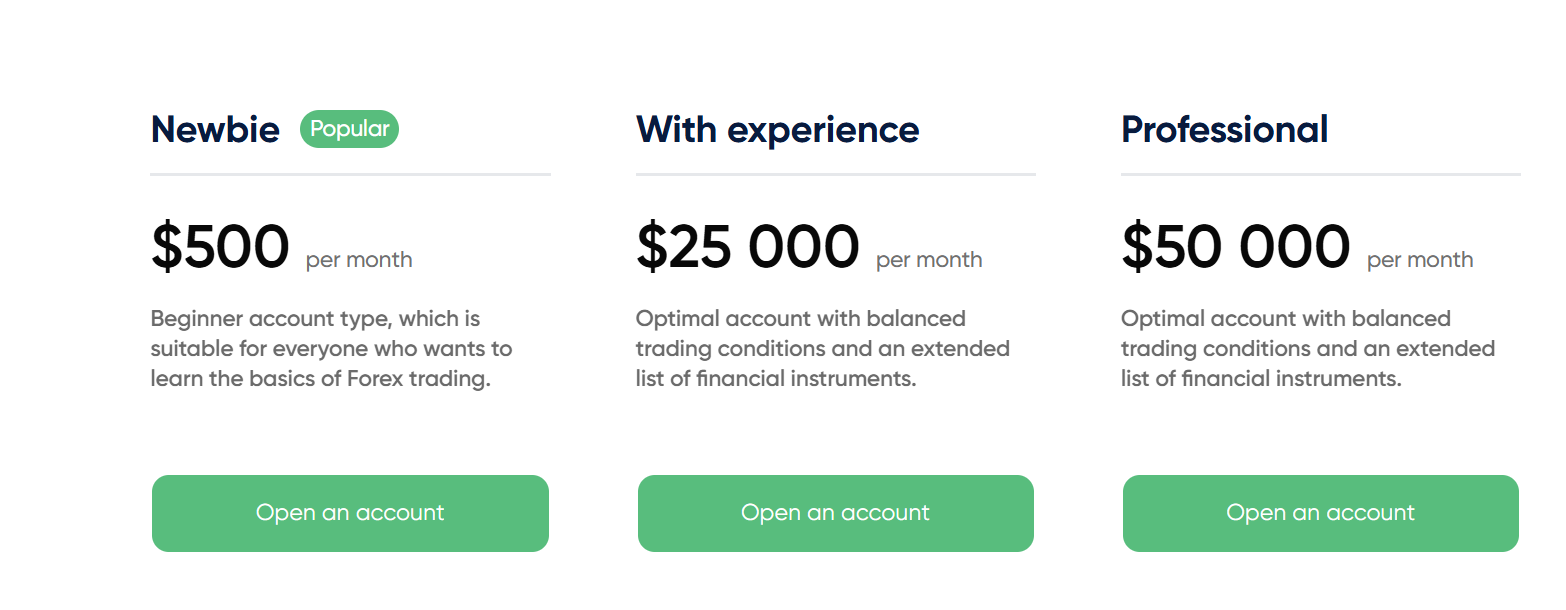Click the With experience plan description text
The width and height of the screenshot is (1566, 610).
pos(822,349)
